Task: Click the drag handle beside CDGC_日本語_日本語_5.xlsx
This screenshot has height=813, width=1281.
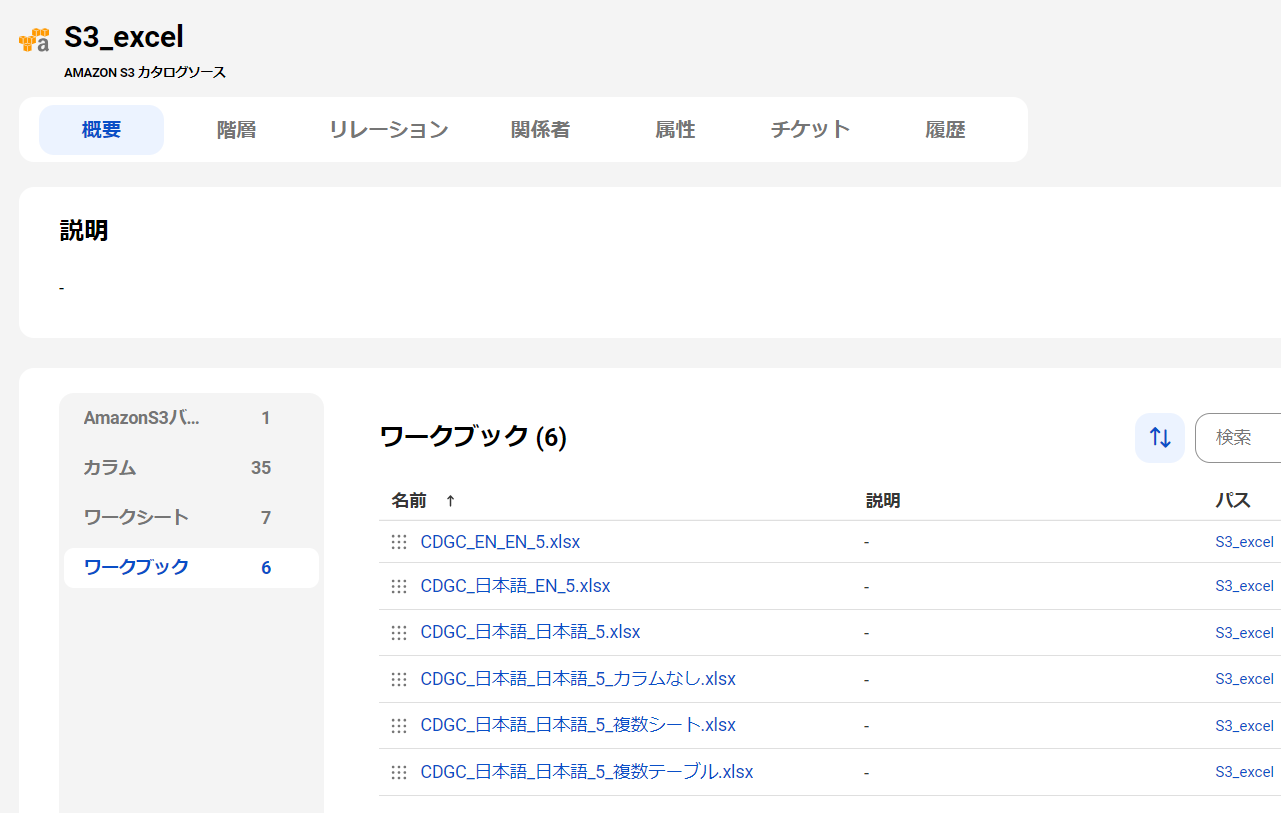Action: pyautogui.click(x=399, y=632)
